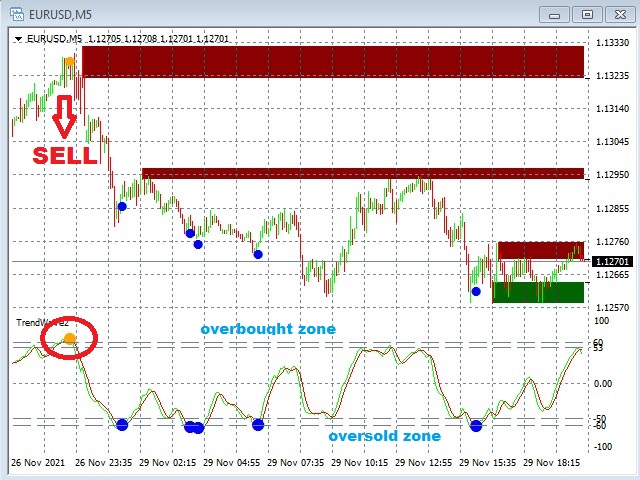Click the 1.13330 price scale label
This screenshot has width=640, height=480.
point(612,43)
